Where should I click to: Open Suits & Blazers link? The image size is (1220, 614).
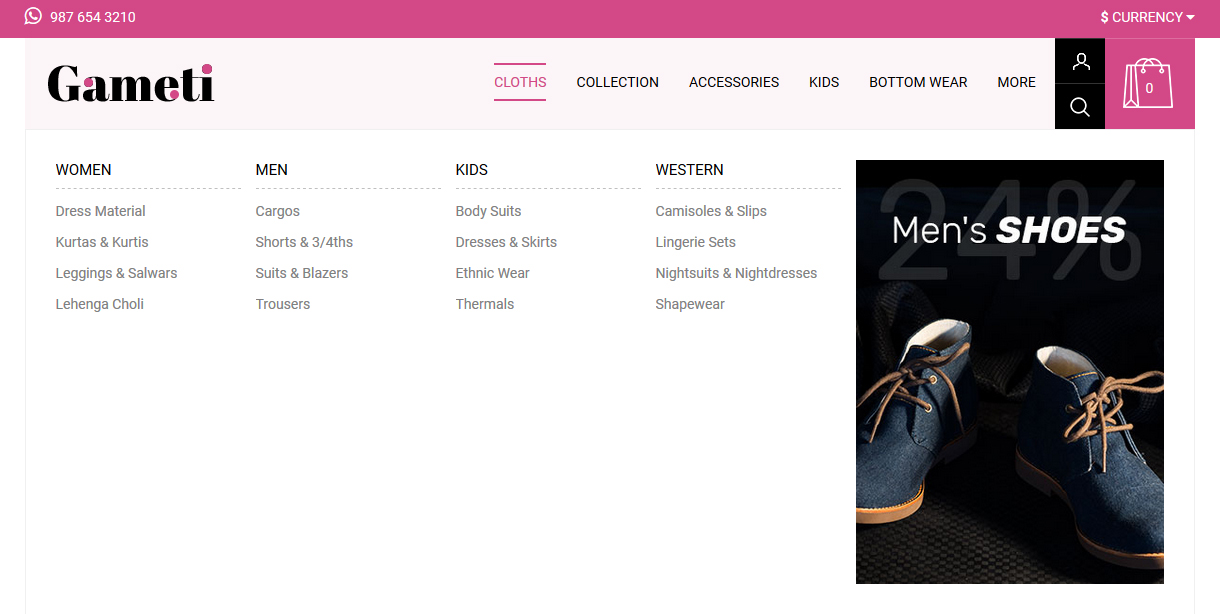[302, 273]
